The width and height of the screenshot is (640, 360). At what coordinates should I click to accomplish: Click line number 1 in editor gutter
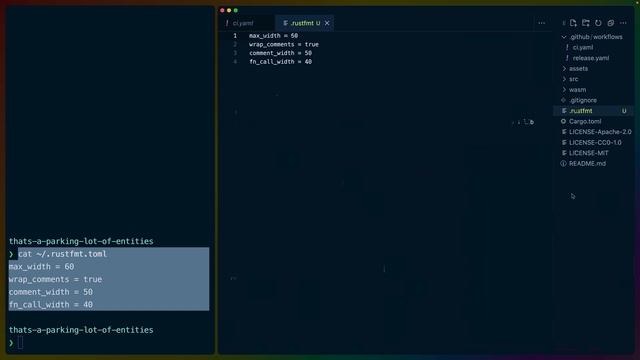[x=235, y=36]
